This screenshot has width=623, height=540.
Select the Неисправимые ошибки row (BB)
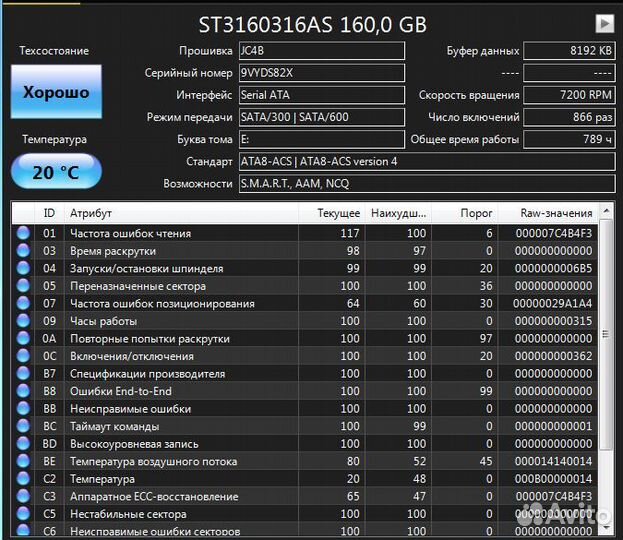(305, 408)
